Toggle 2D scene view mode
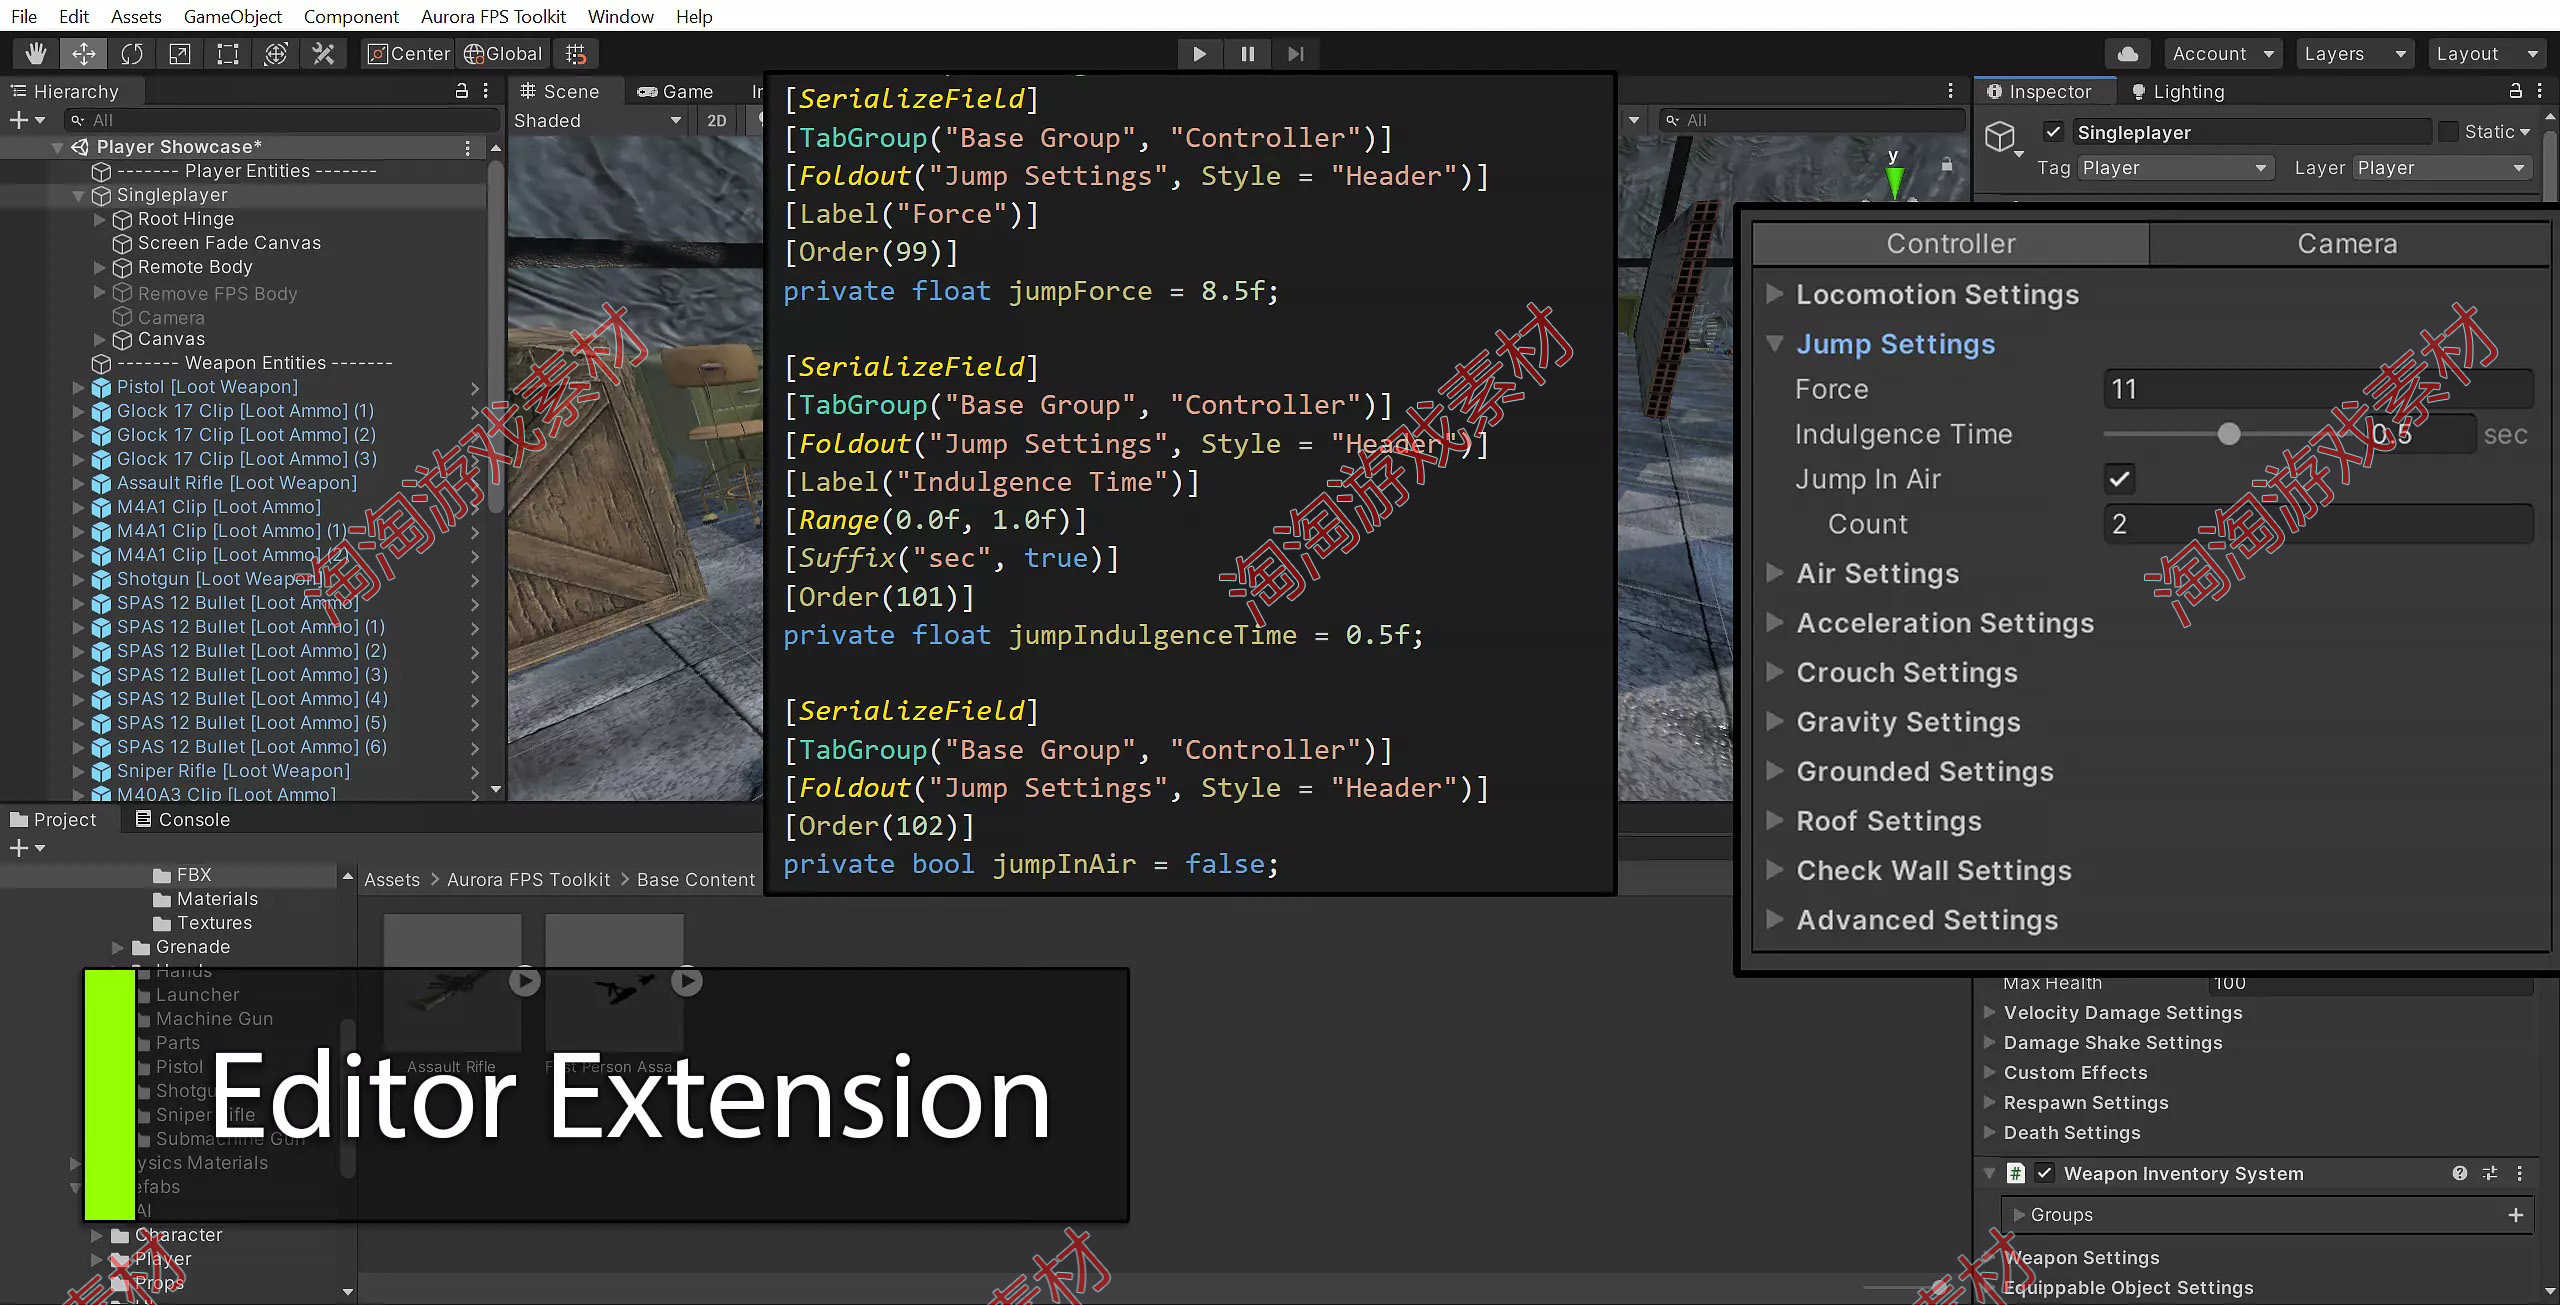This screenshot has height=1305, width=2560. (716, 121)
